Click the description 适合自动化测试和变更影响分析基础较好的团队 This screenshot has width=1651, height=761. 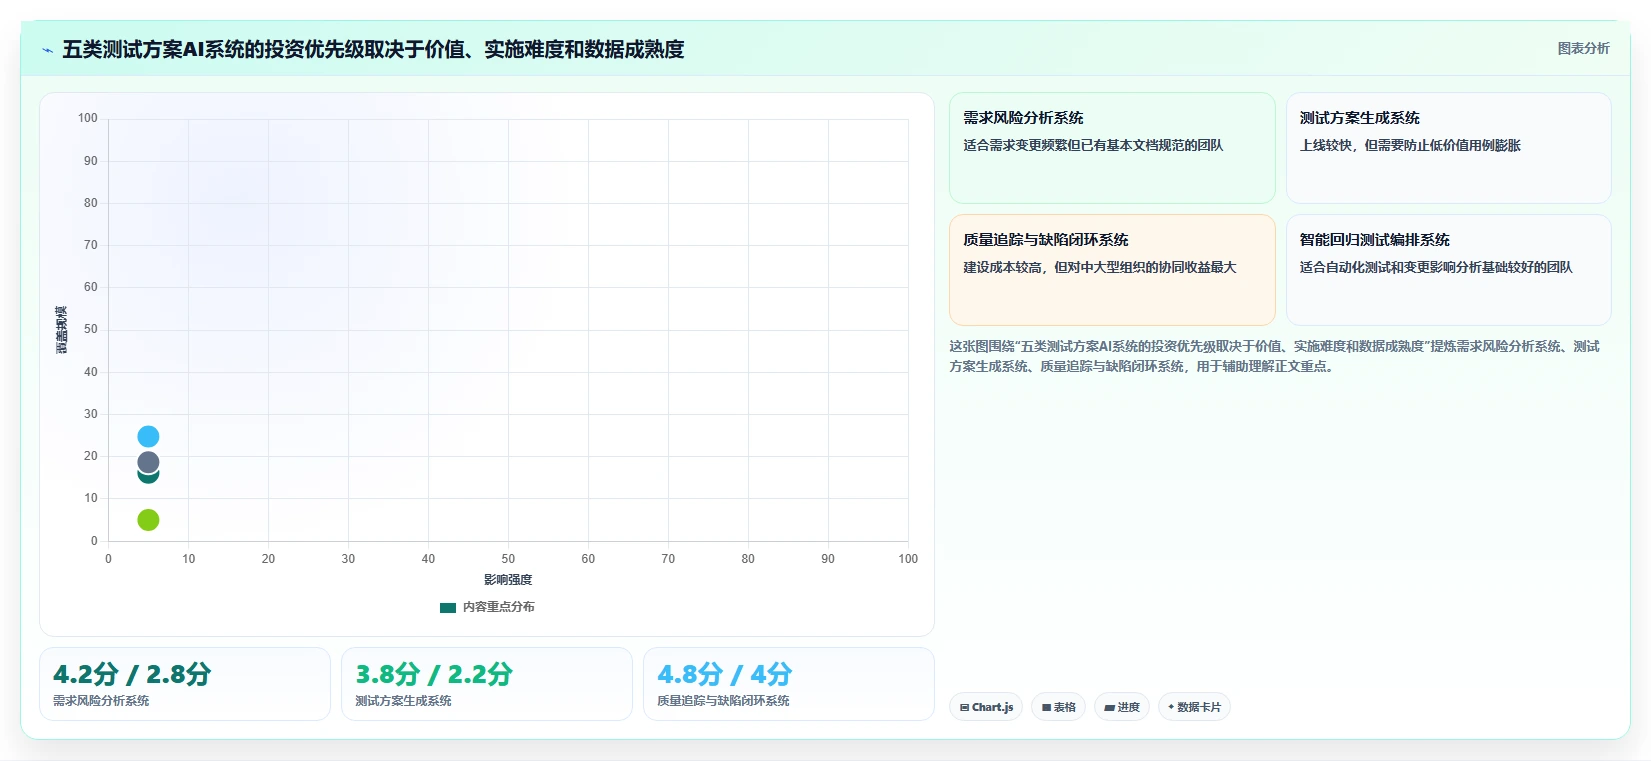tap(1436, 267)
